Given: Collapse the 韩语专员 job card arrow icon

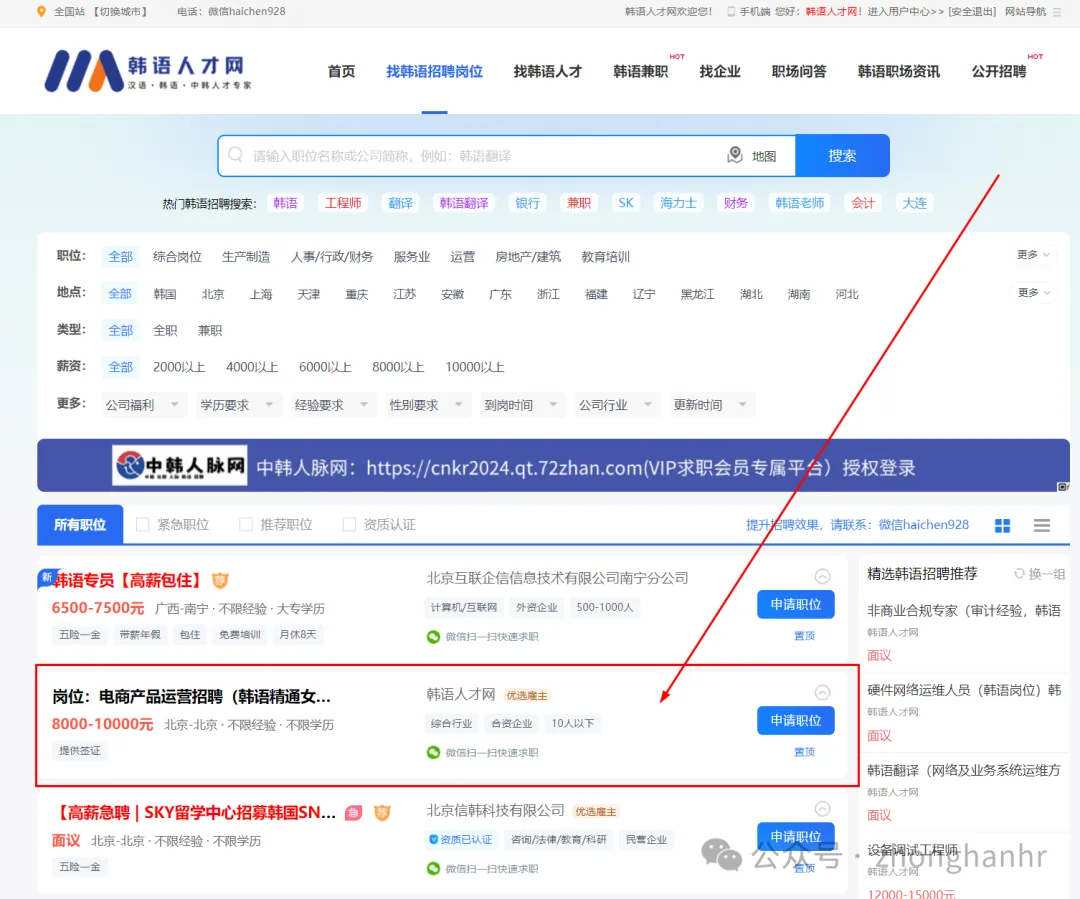Looking at the screenshot, I should (x=822, y=577).
